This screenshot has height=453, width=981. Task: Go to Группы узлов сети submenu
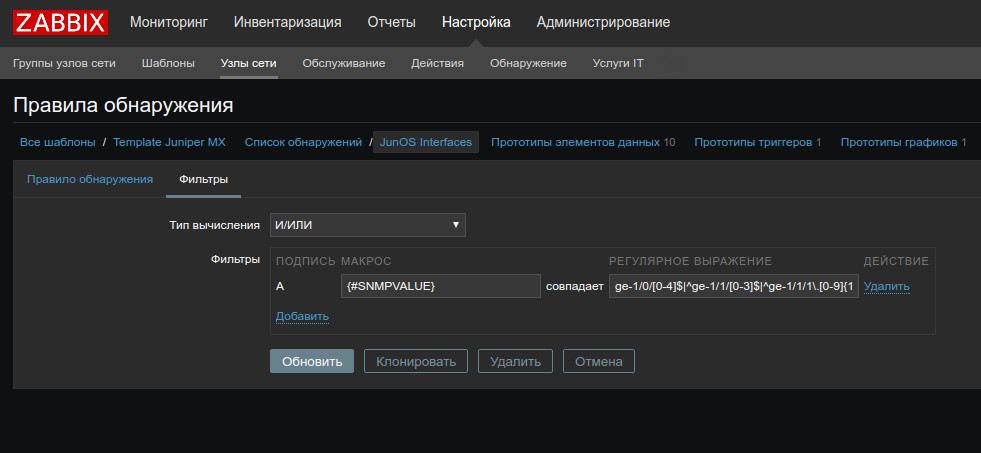64,63
